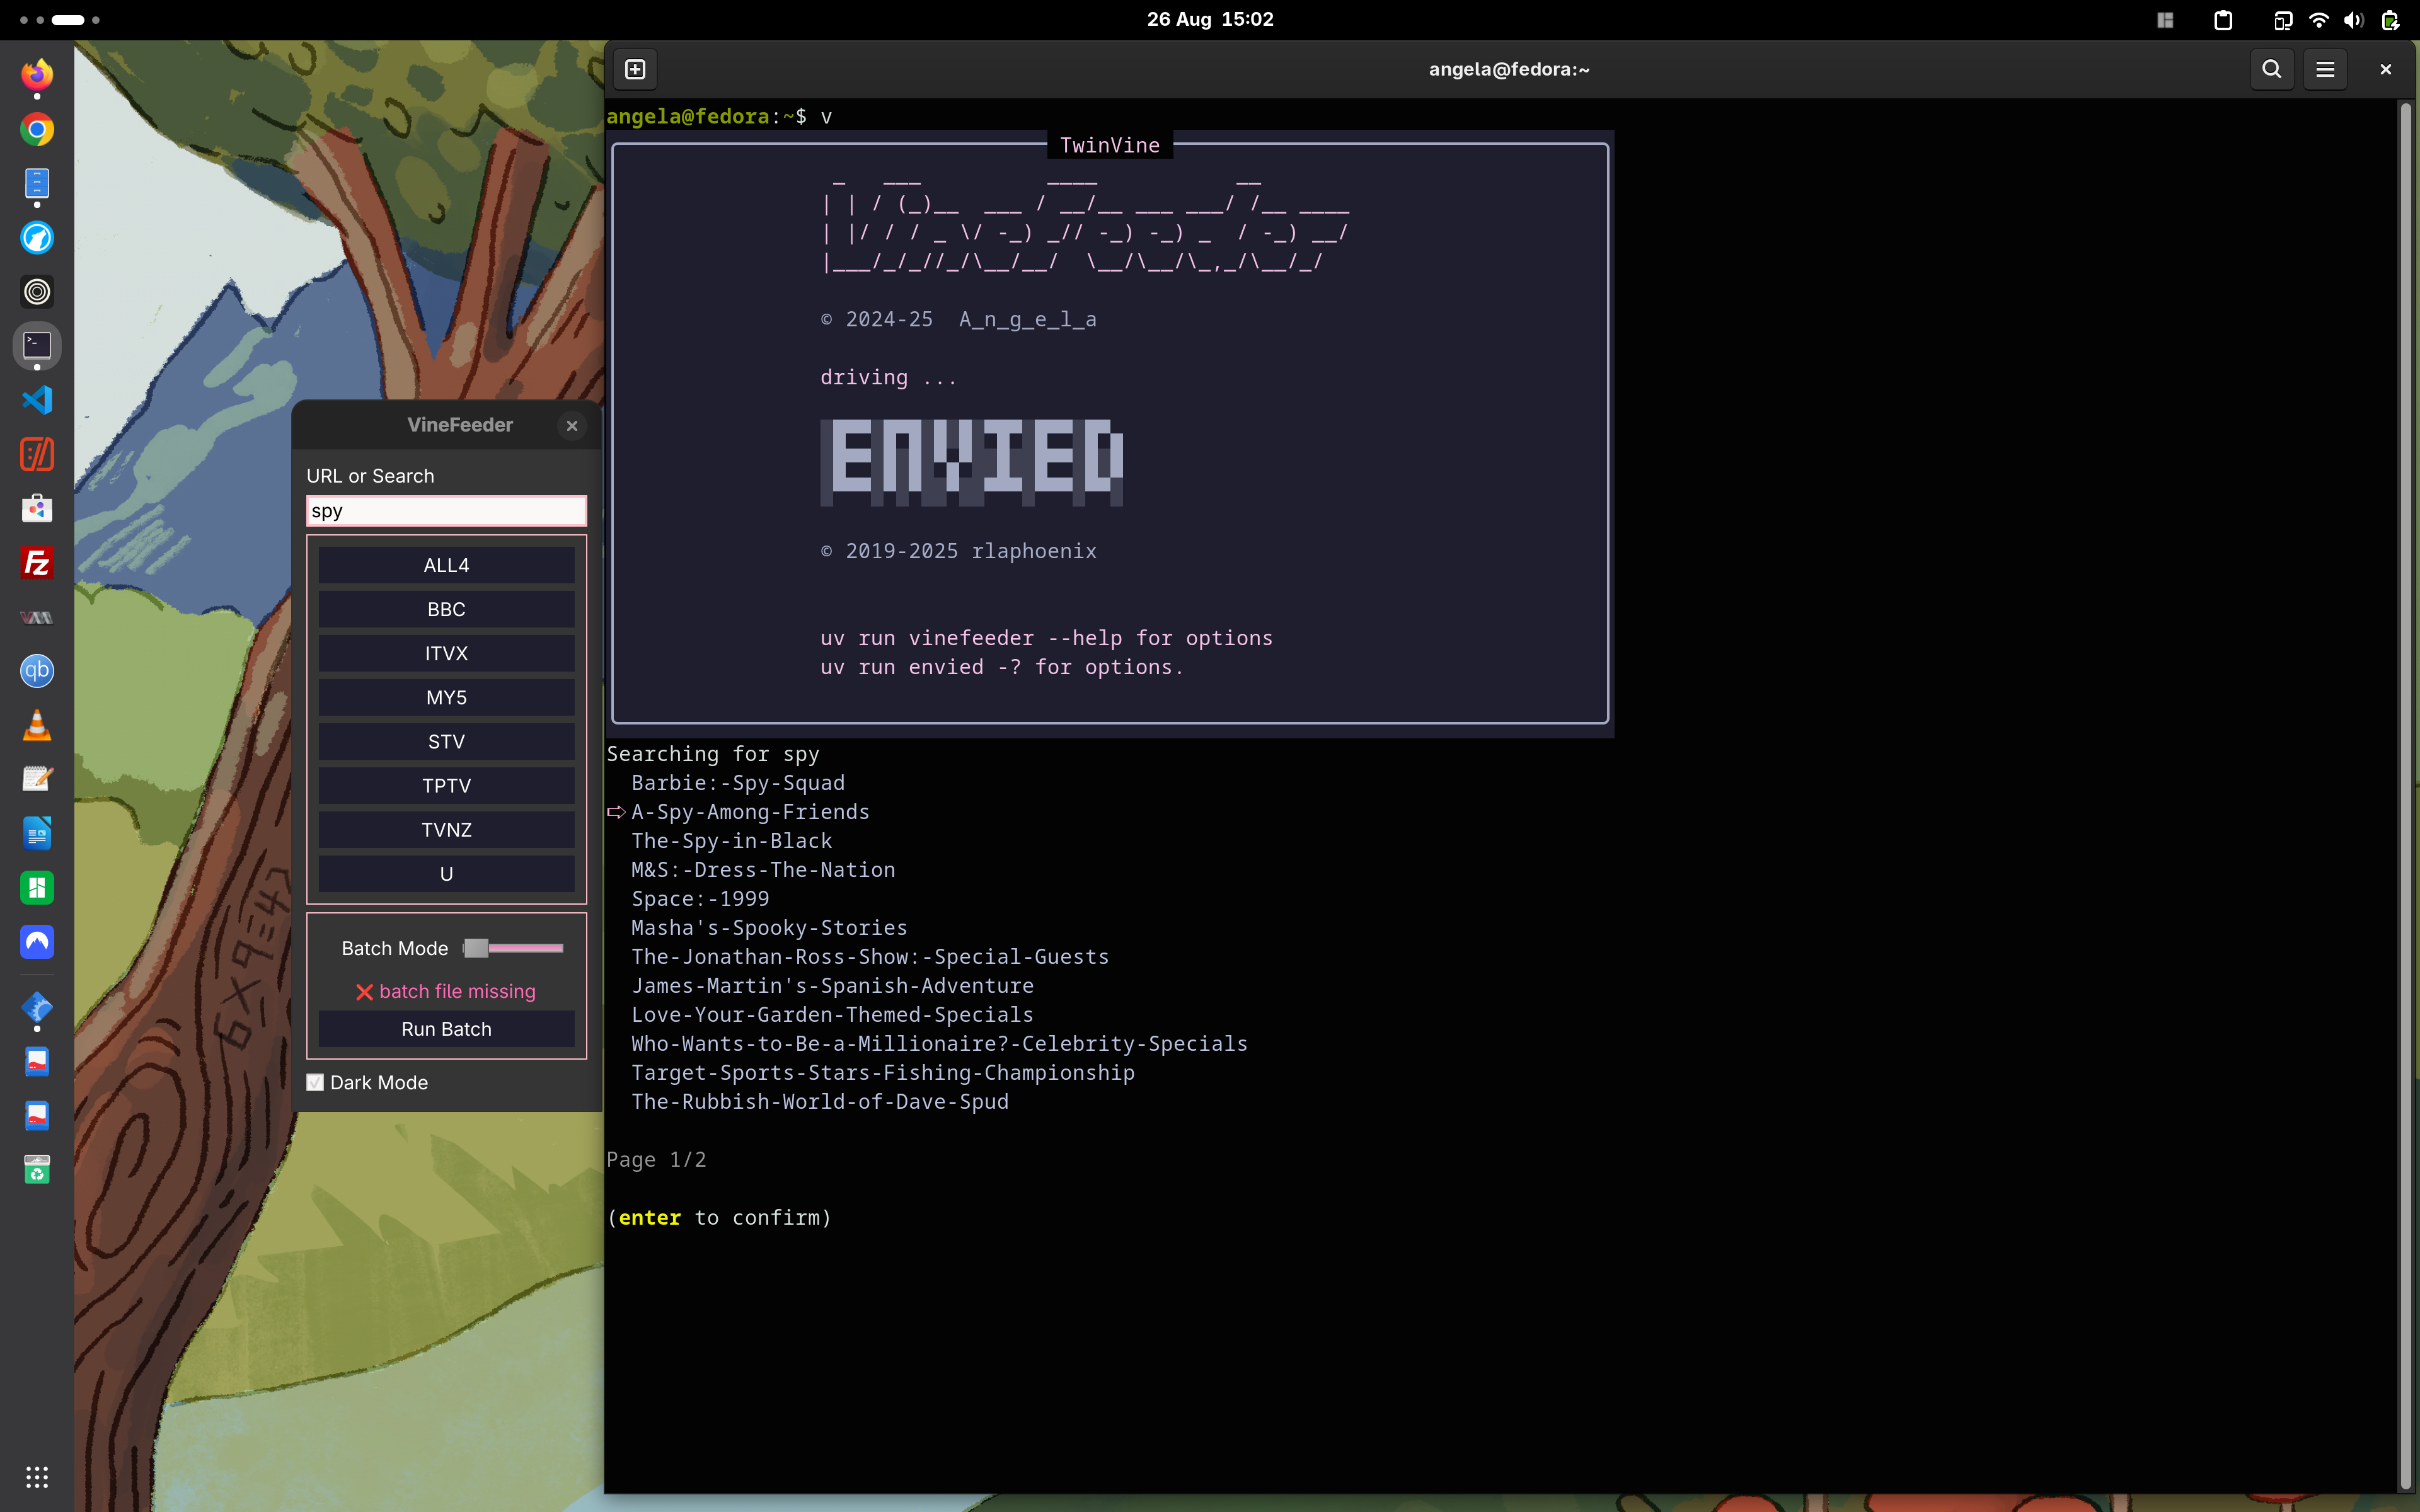Click the ALL4 service button
This screenshot has height=1512, width=2420.
tap(446, 566)
